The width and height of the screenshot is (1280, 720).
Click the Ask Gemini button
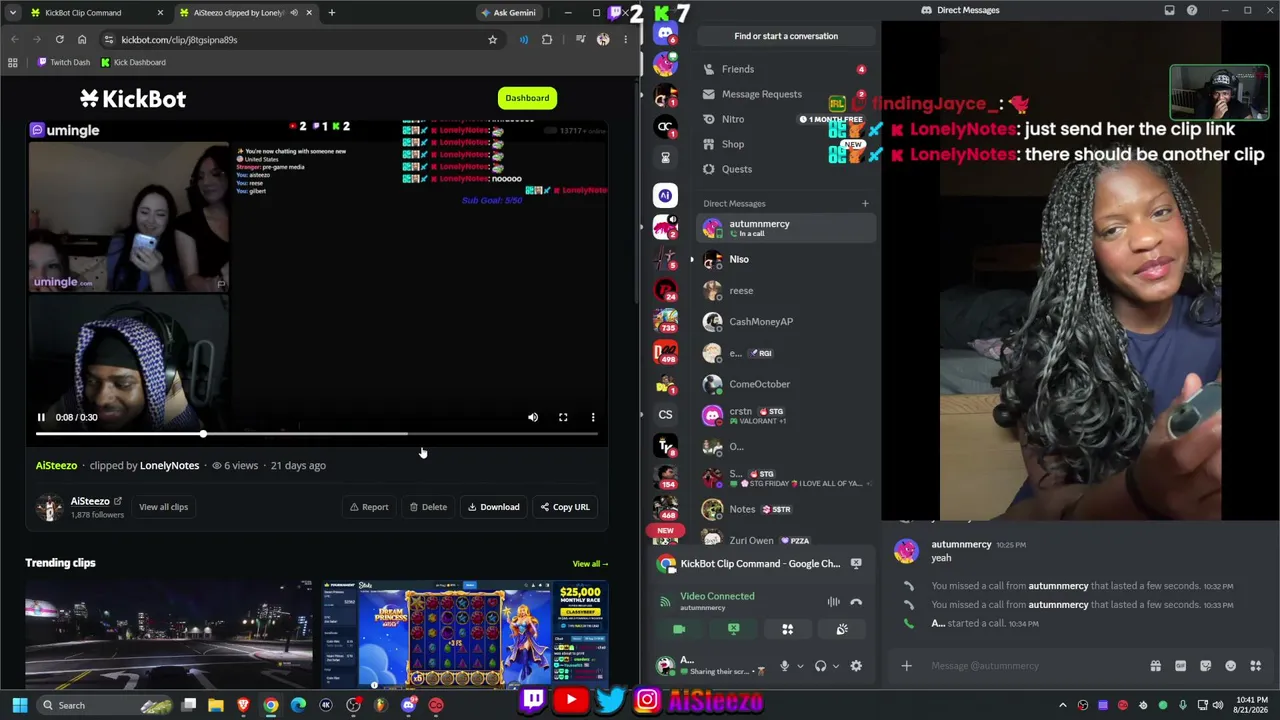tap(508, 13)
